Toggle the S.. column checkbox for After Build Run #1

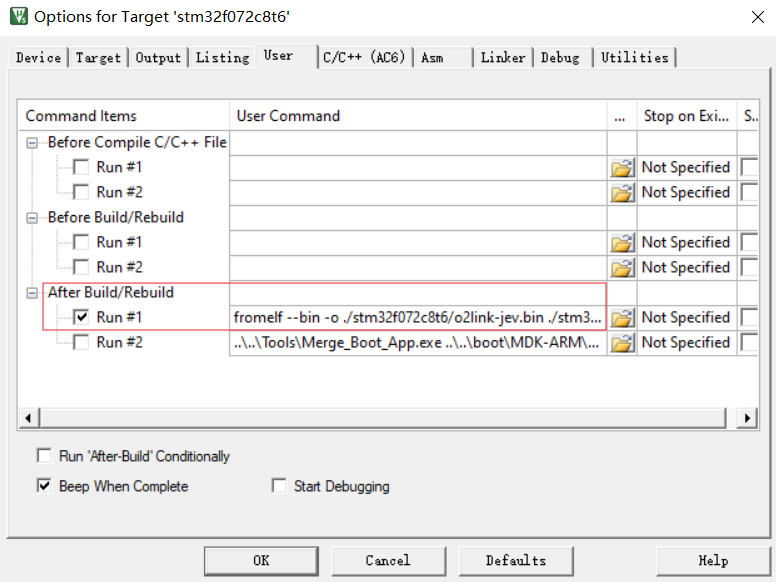749,317
